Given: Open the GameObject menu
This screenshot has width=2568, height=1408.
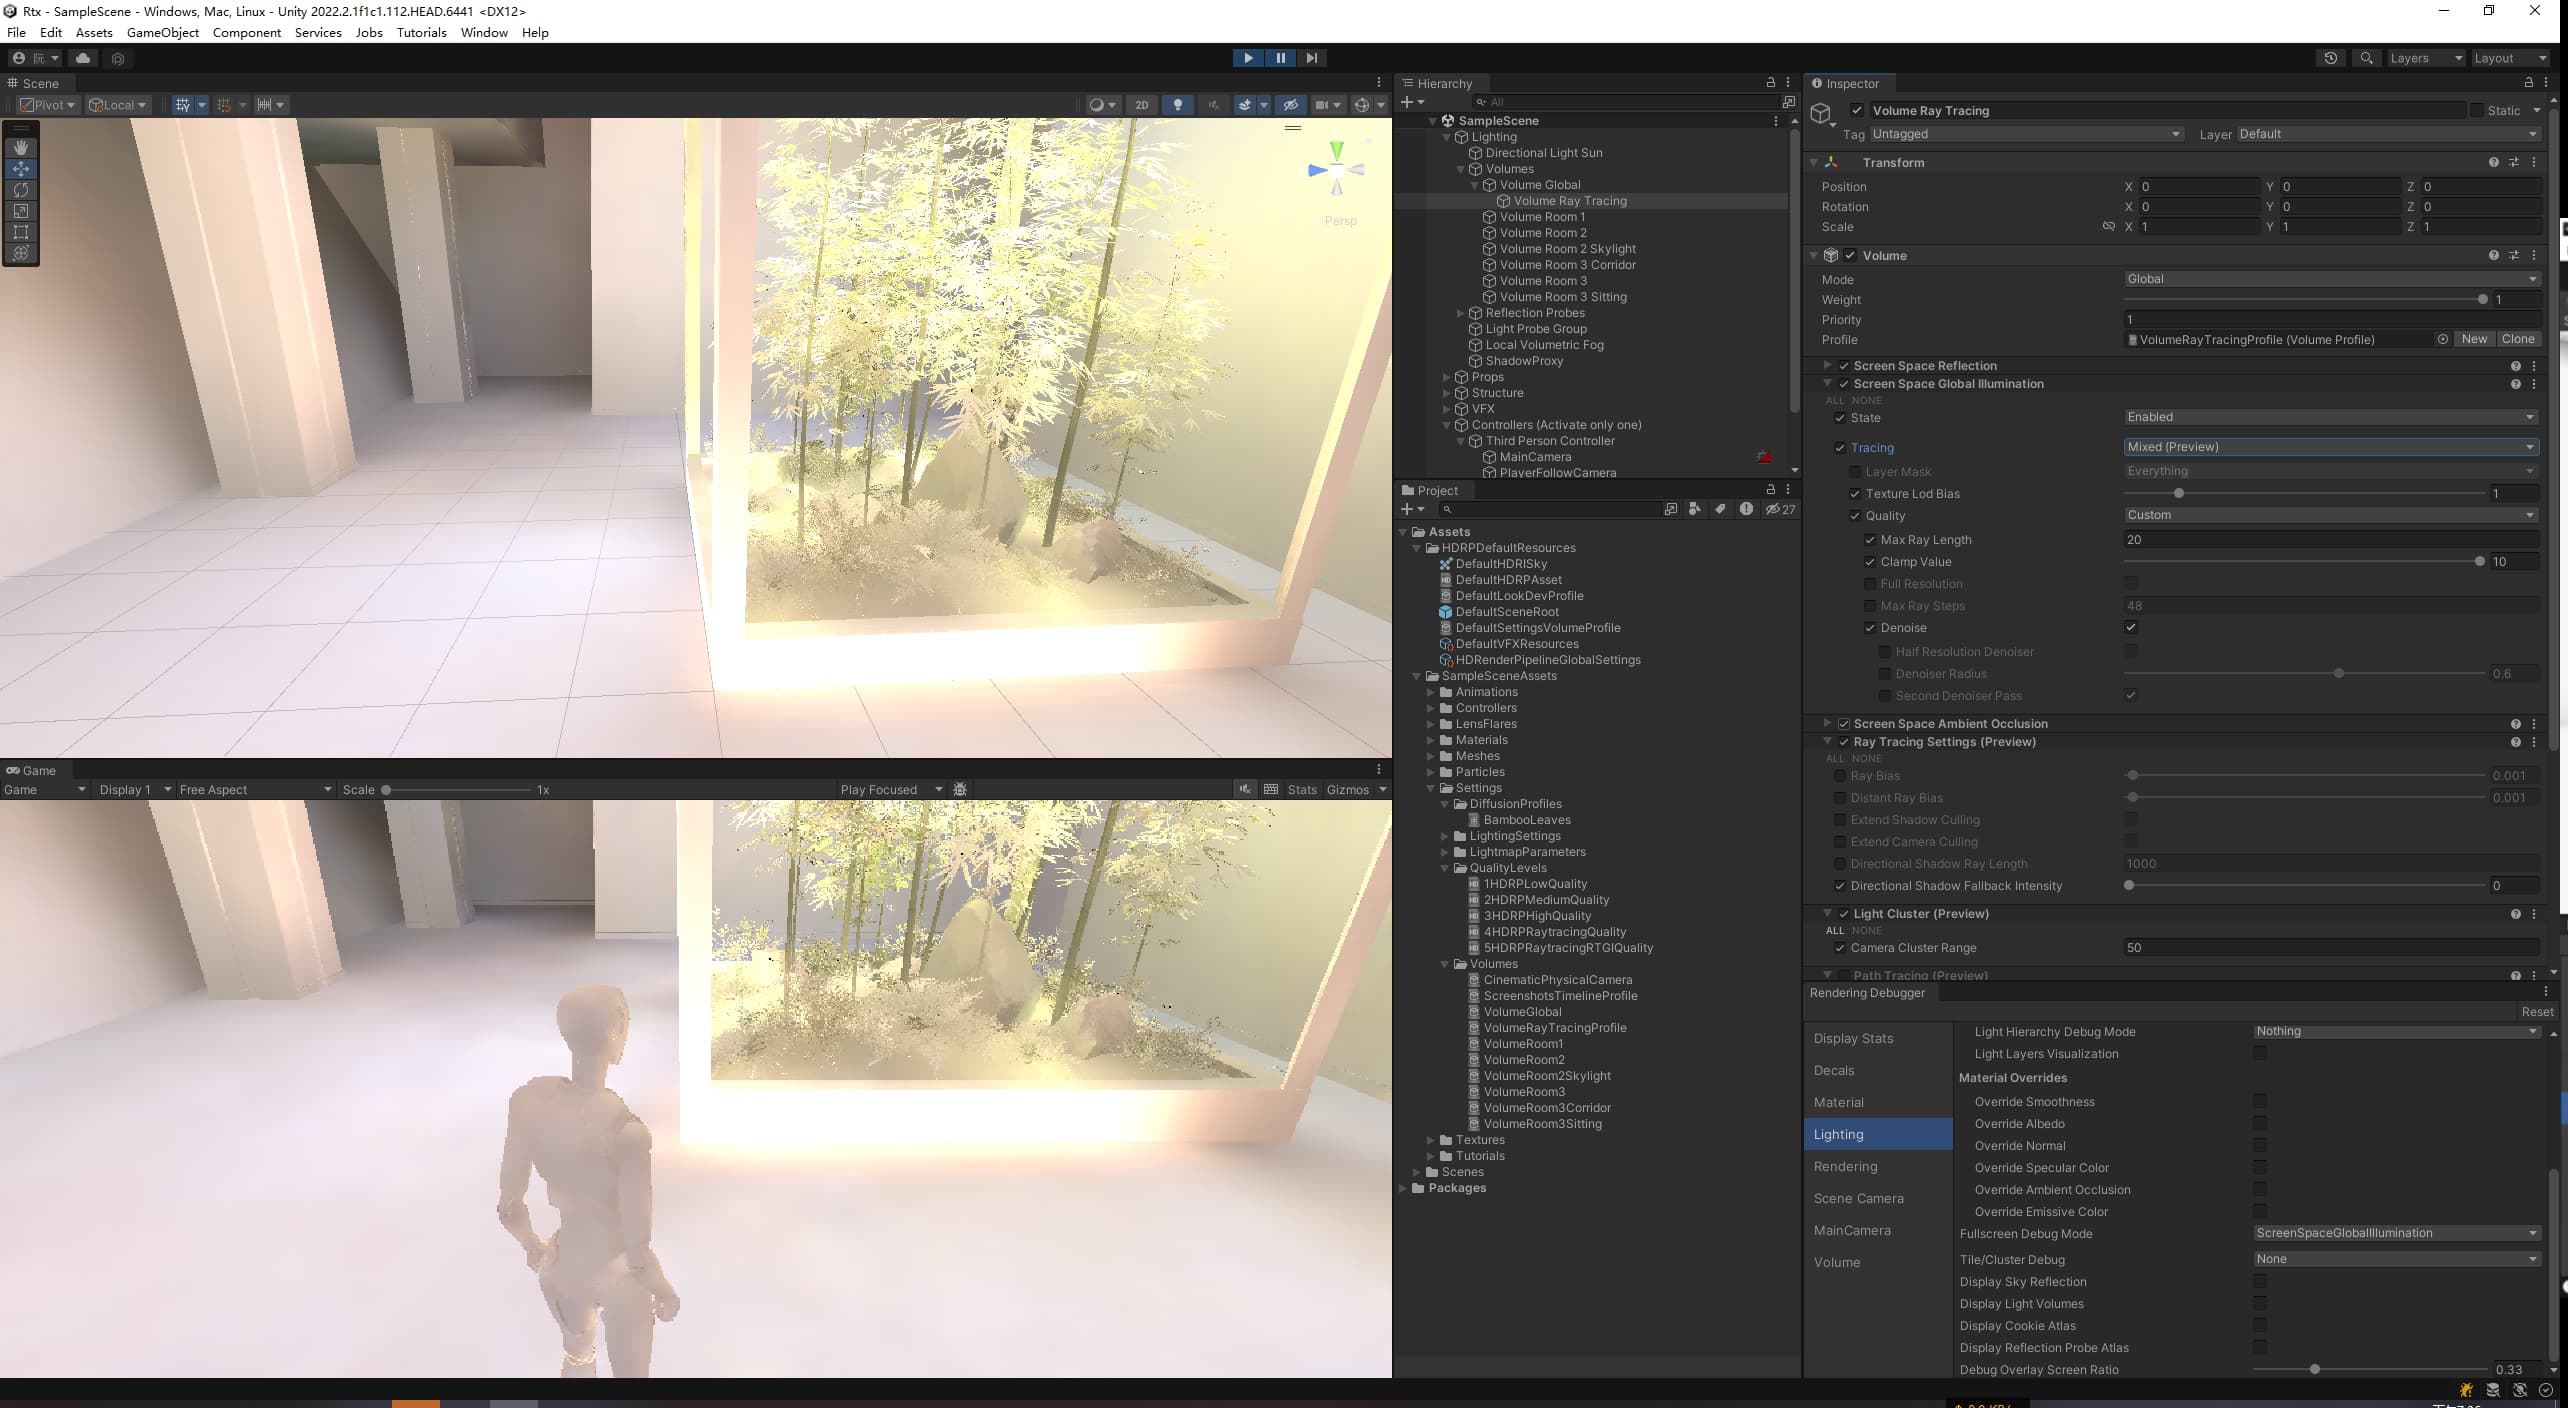Looking at the screenshot, I should [162, 32].
